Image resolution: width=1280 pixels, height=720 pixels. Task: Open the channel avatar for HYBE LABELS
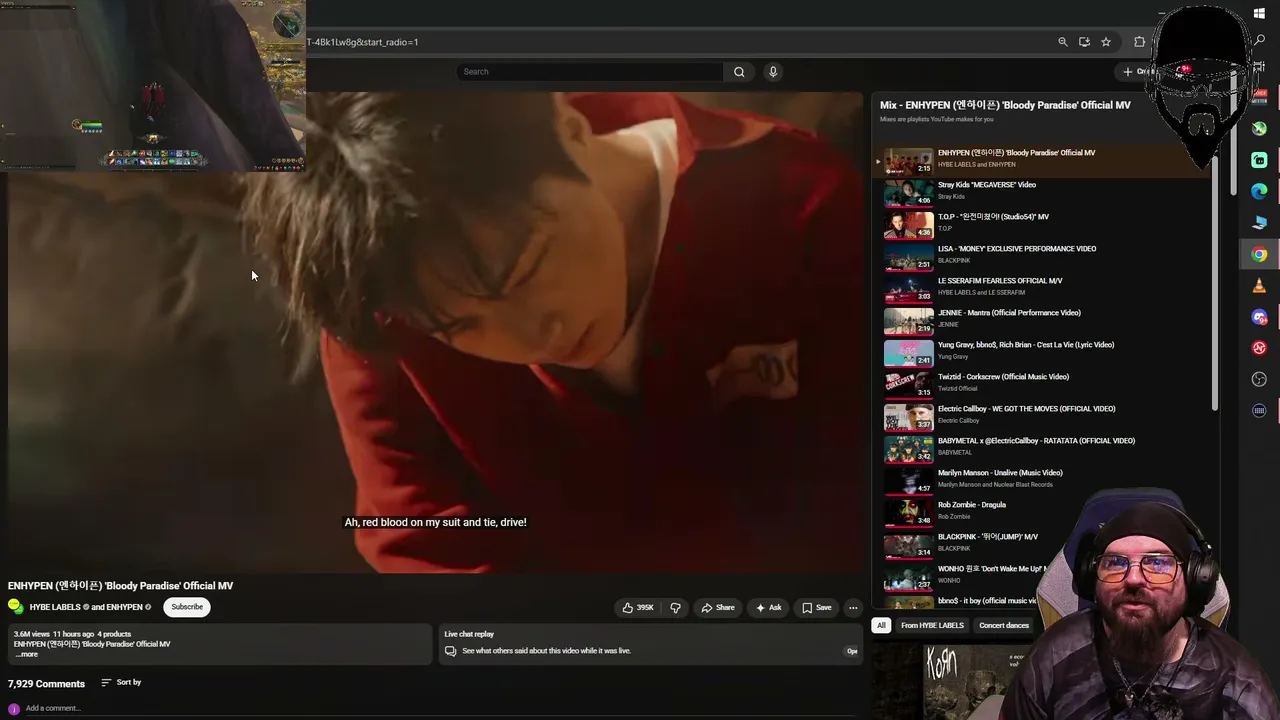(15, 606)
